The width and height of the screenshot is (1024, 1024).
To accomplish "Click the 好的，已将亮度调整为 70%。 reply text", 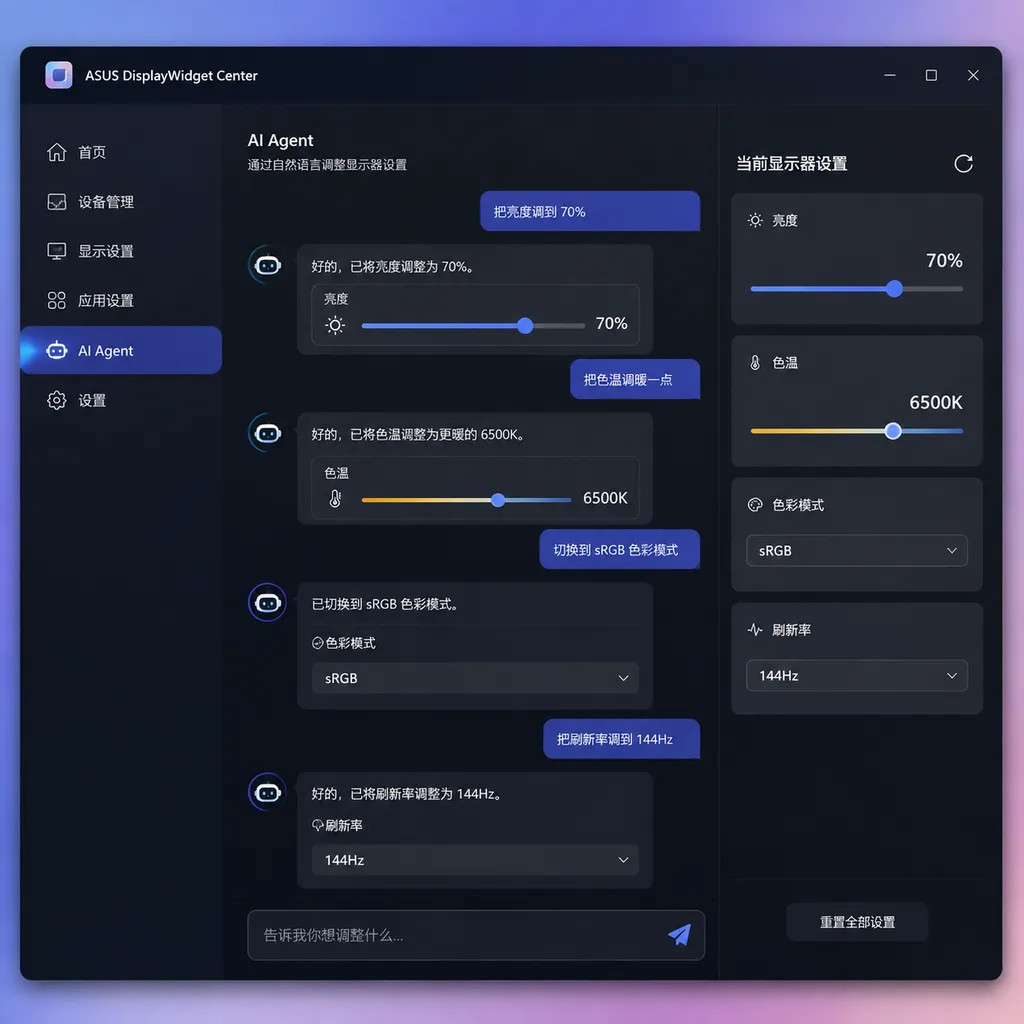I will click(x=393, y=266).
